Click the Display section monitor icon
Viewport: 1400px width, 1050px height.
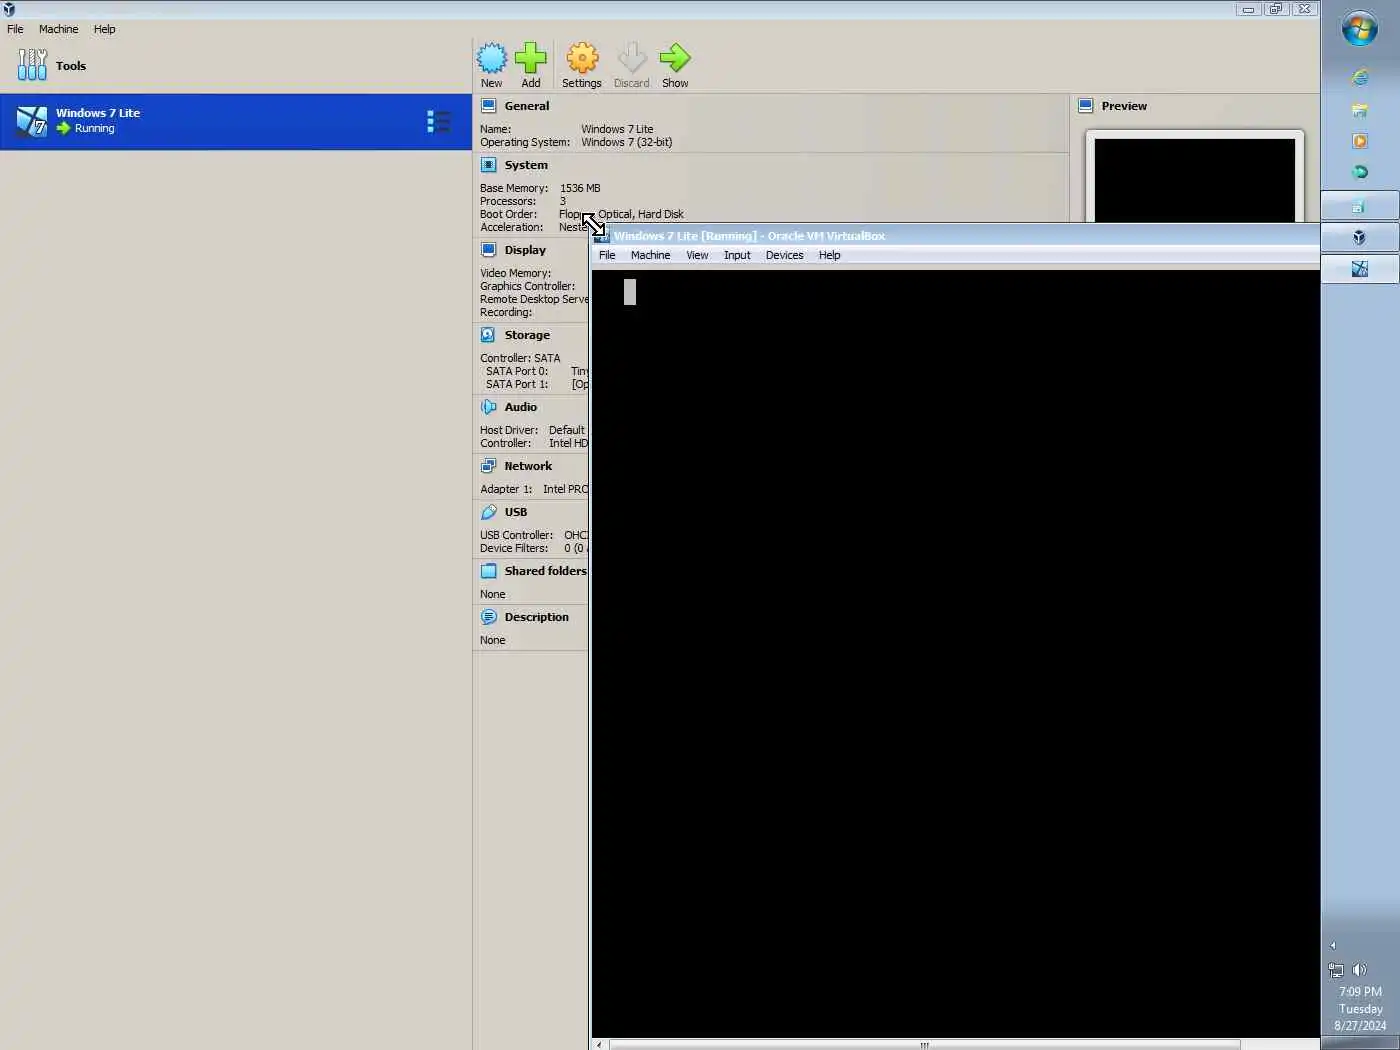[488, 249]
